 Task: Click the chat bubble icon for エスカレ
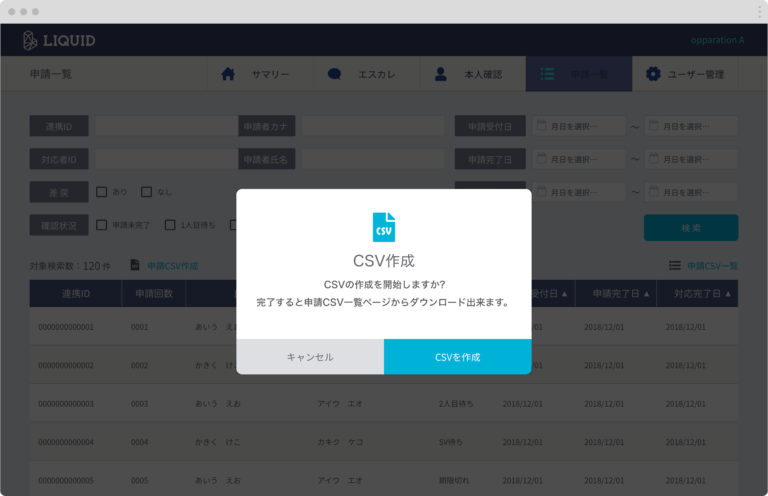[334, 74]
